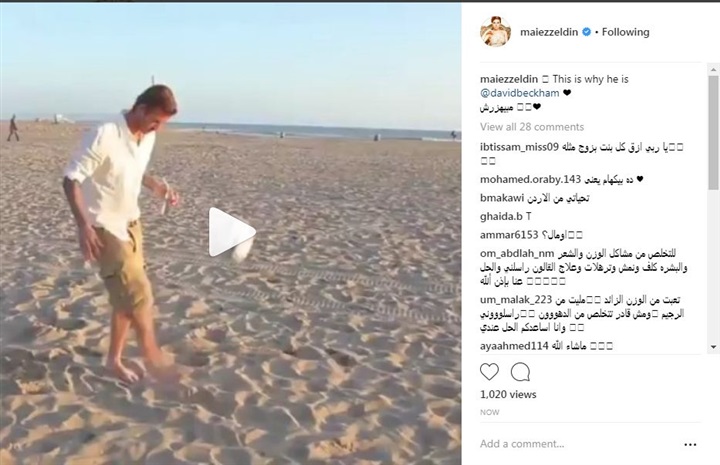Click the verified badge next to maiezzeldin

586,32
